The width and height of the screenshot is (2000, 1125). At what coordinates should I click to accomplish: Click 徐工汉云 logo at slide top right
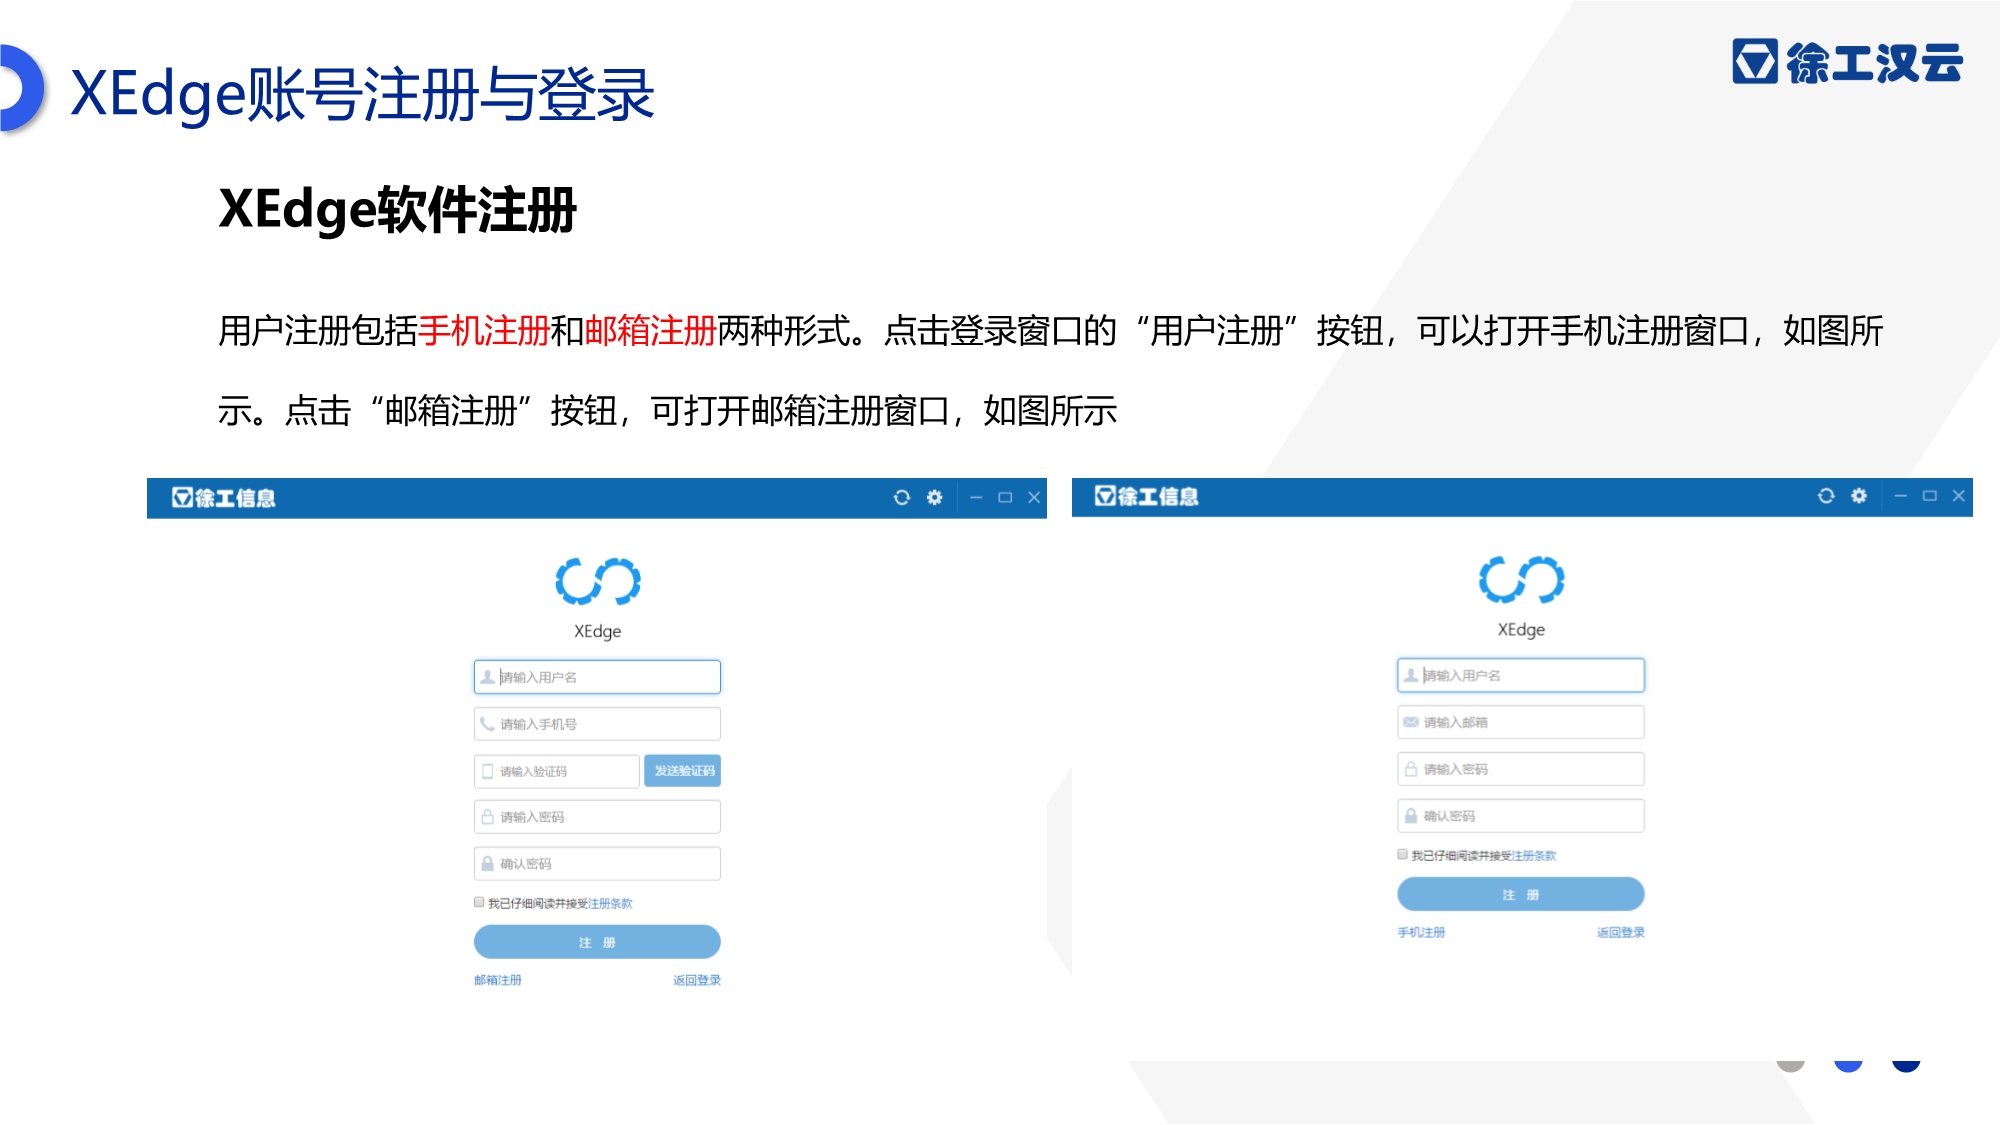(1847, 62)
